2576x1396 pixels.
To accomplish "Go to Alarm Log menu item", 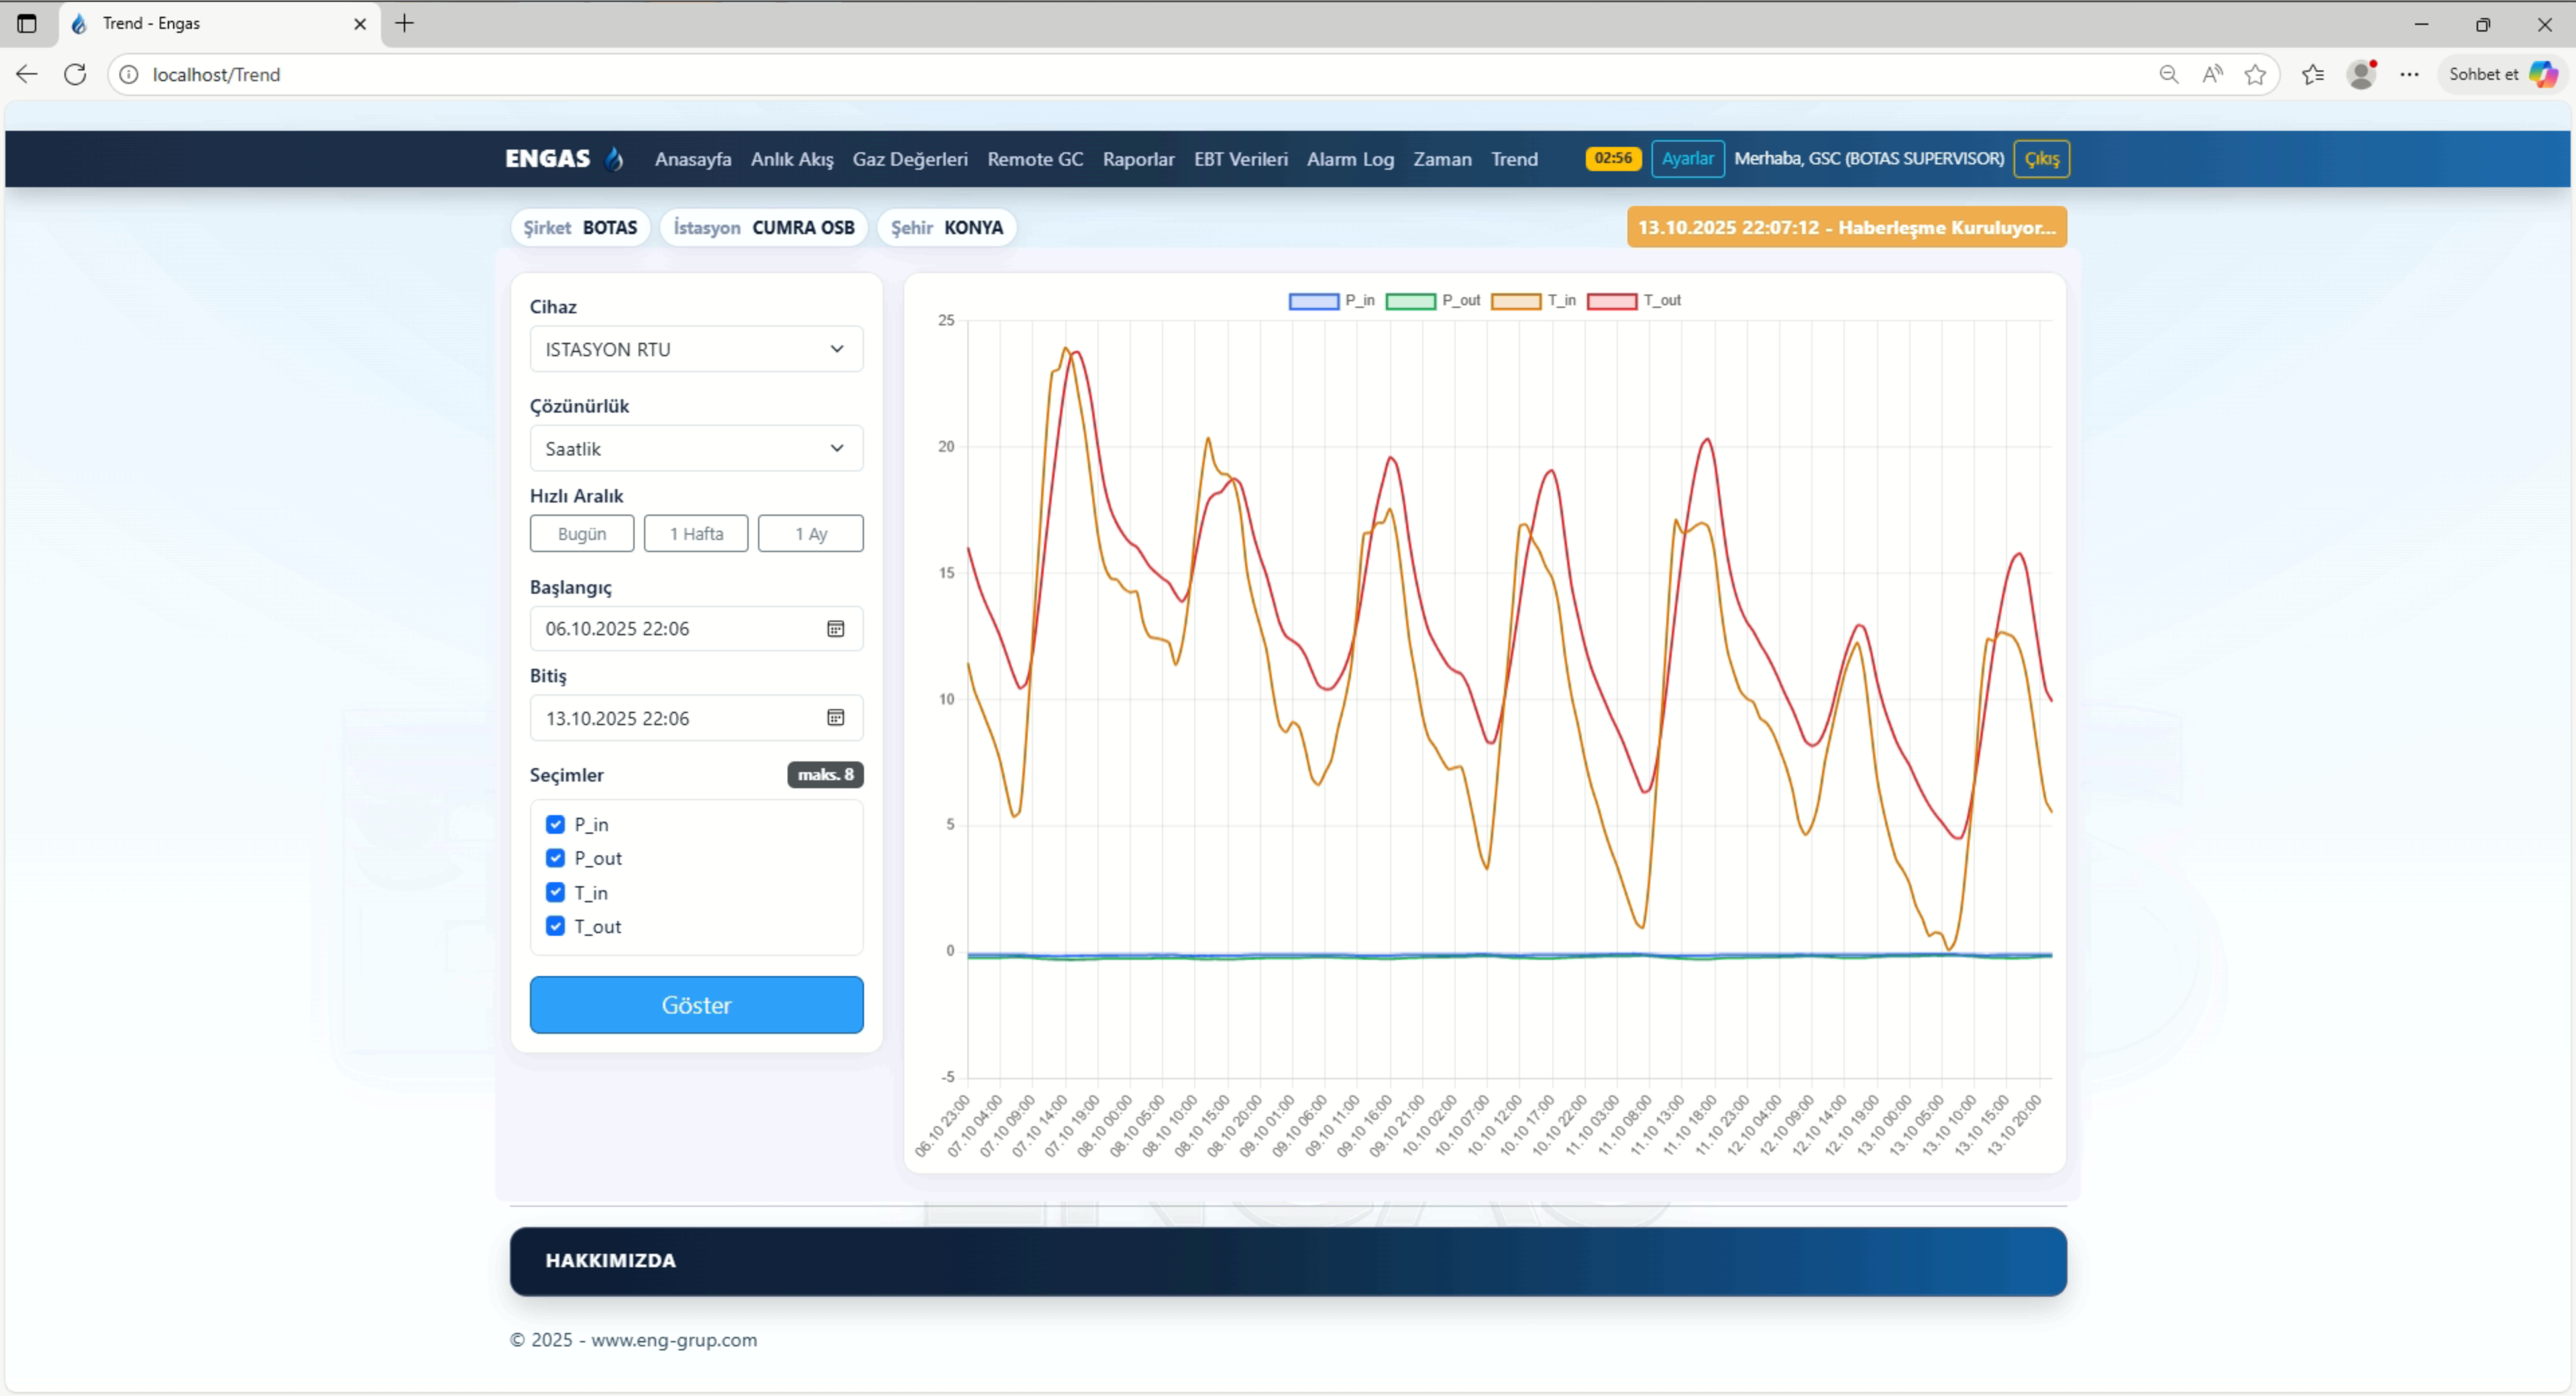I will (1349, 159).
